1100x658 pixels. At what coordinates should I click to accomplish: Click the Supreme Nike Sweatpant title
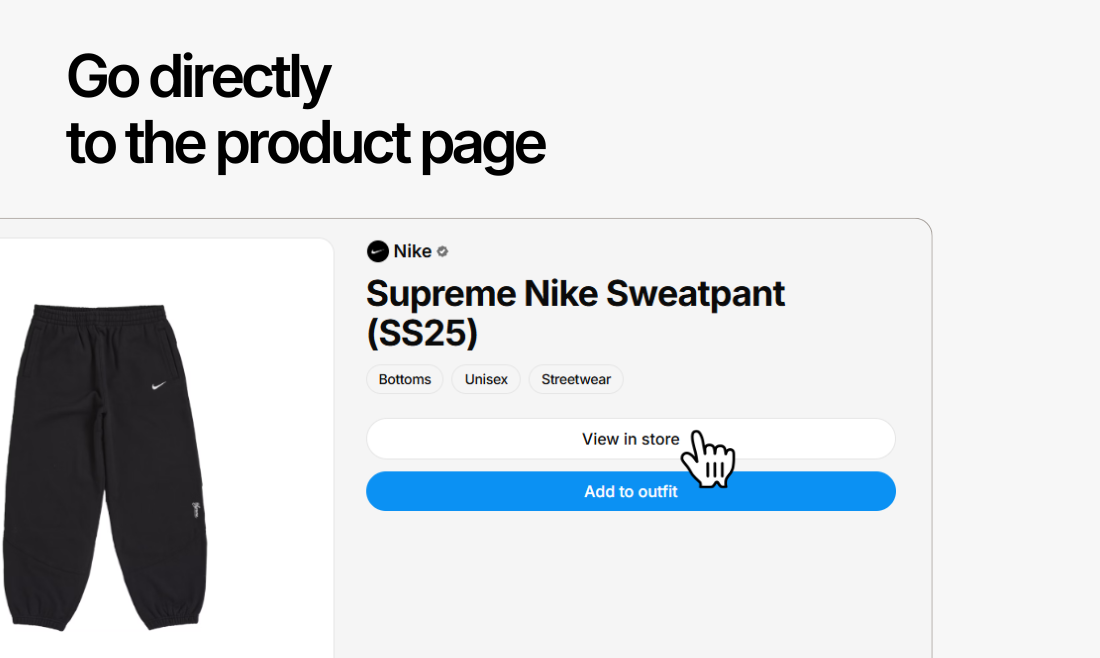(x=575, y=294)
